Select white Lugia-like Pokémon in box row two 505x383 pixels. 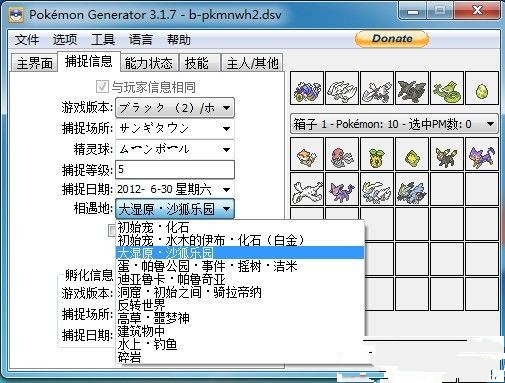[x=307, y=189]
